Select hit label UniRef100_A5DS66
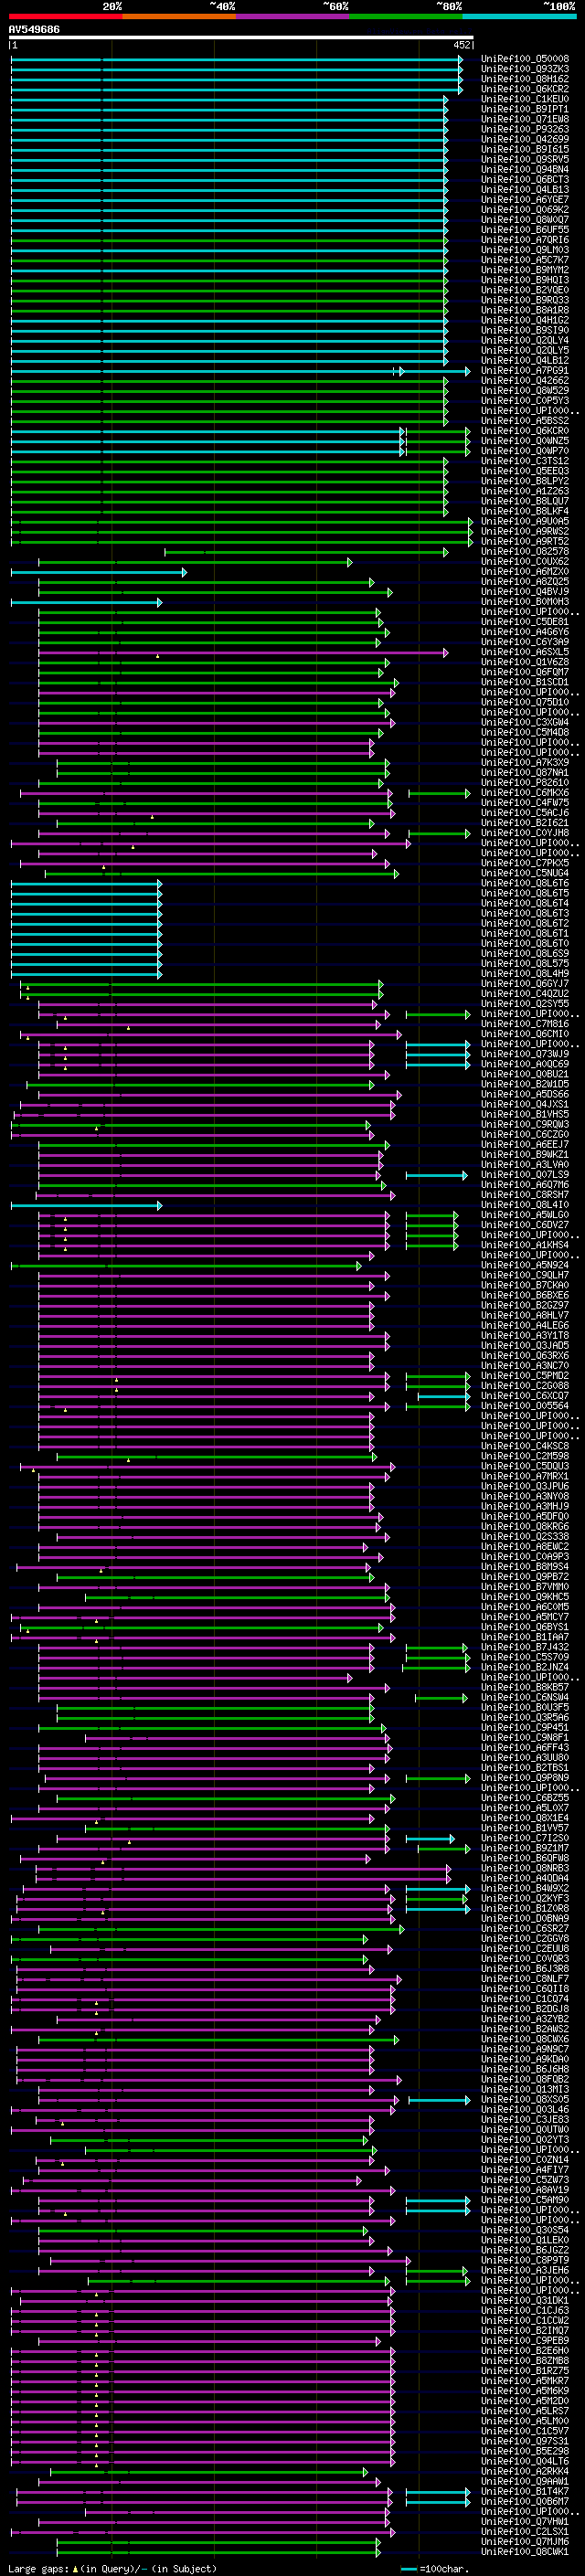The image size is (585, 2576). click(524, 1094)
